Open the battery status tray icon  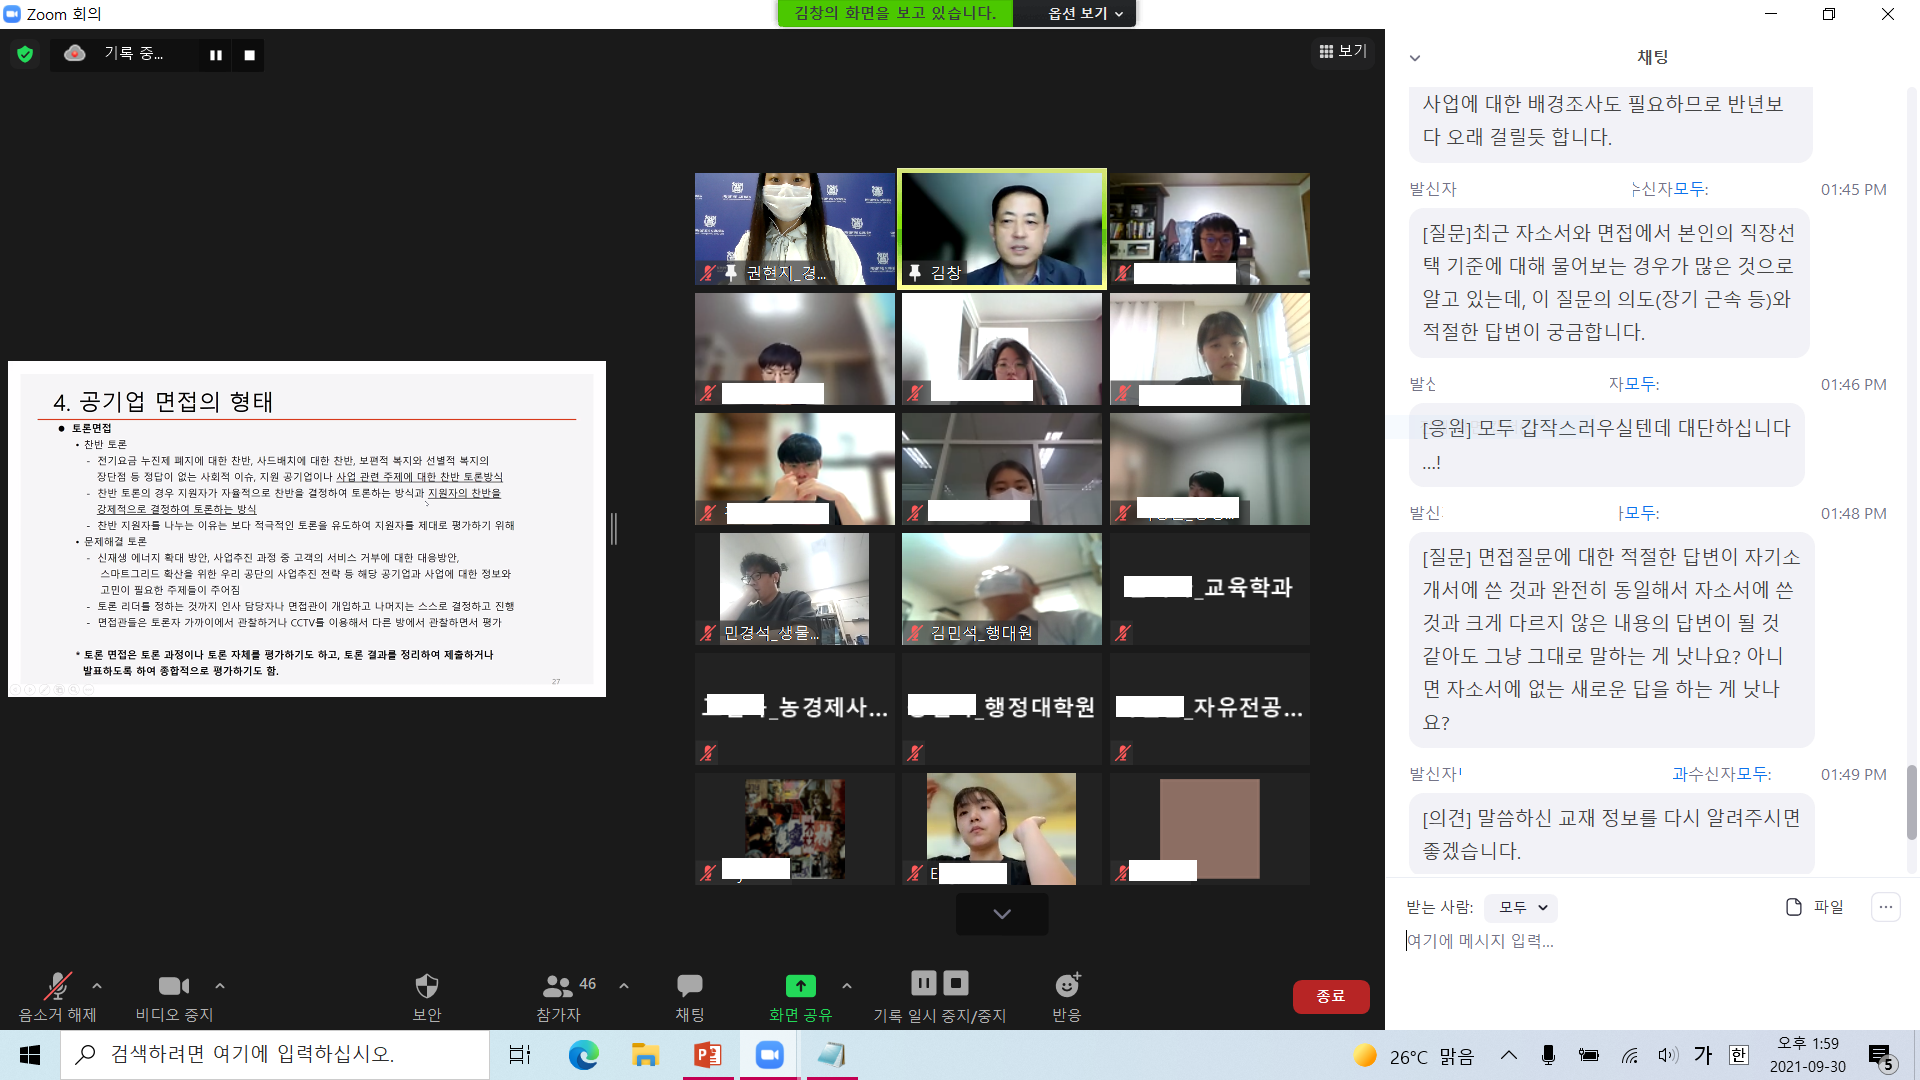1588,1055
